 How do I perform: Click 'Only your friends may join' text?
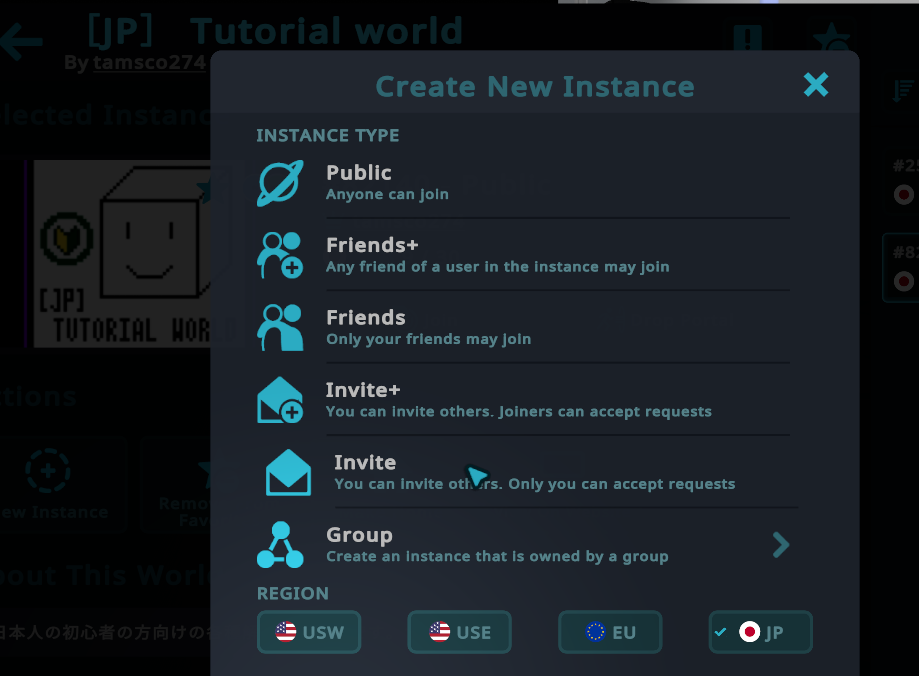tap(428, 339)
